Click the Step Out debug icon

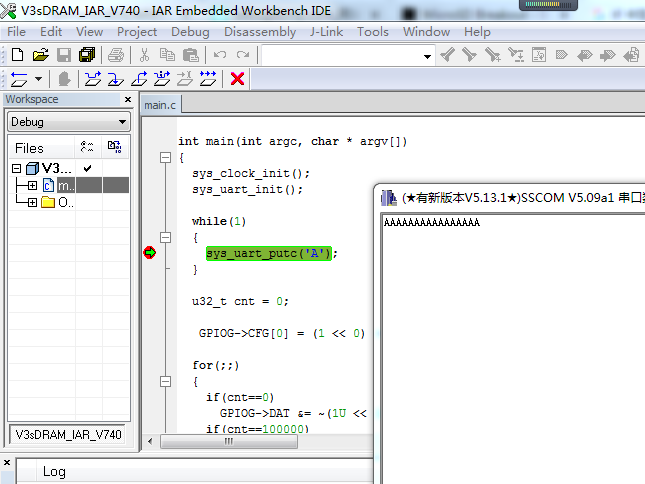(139, 78)
